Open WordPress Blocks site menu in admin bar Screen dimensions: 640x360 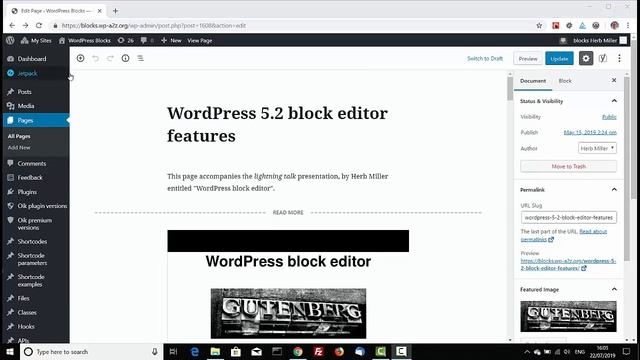(85, 40)
